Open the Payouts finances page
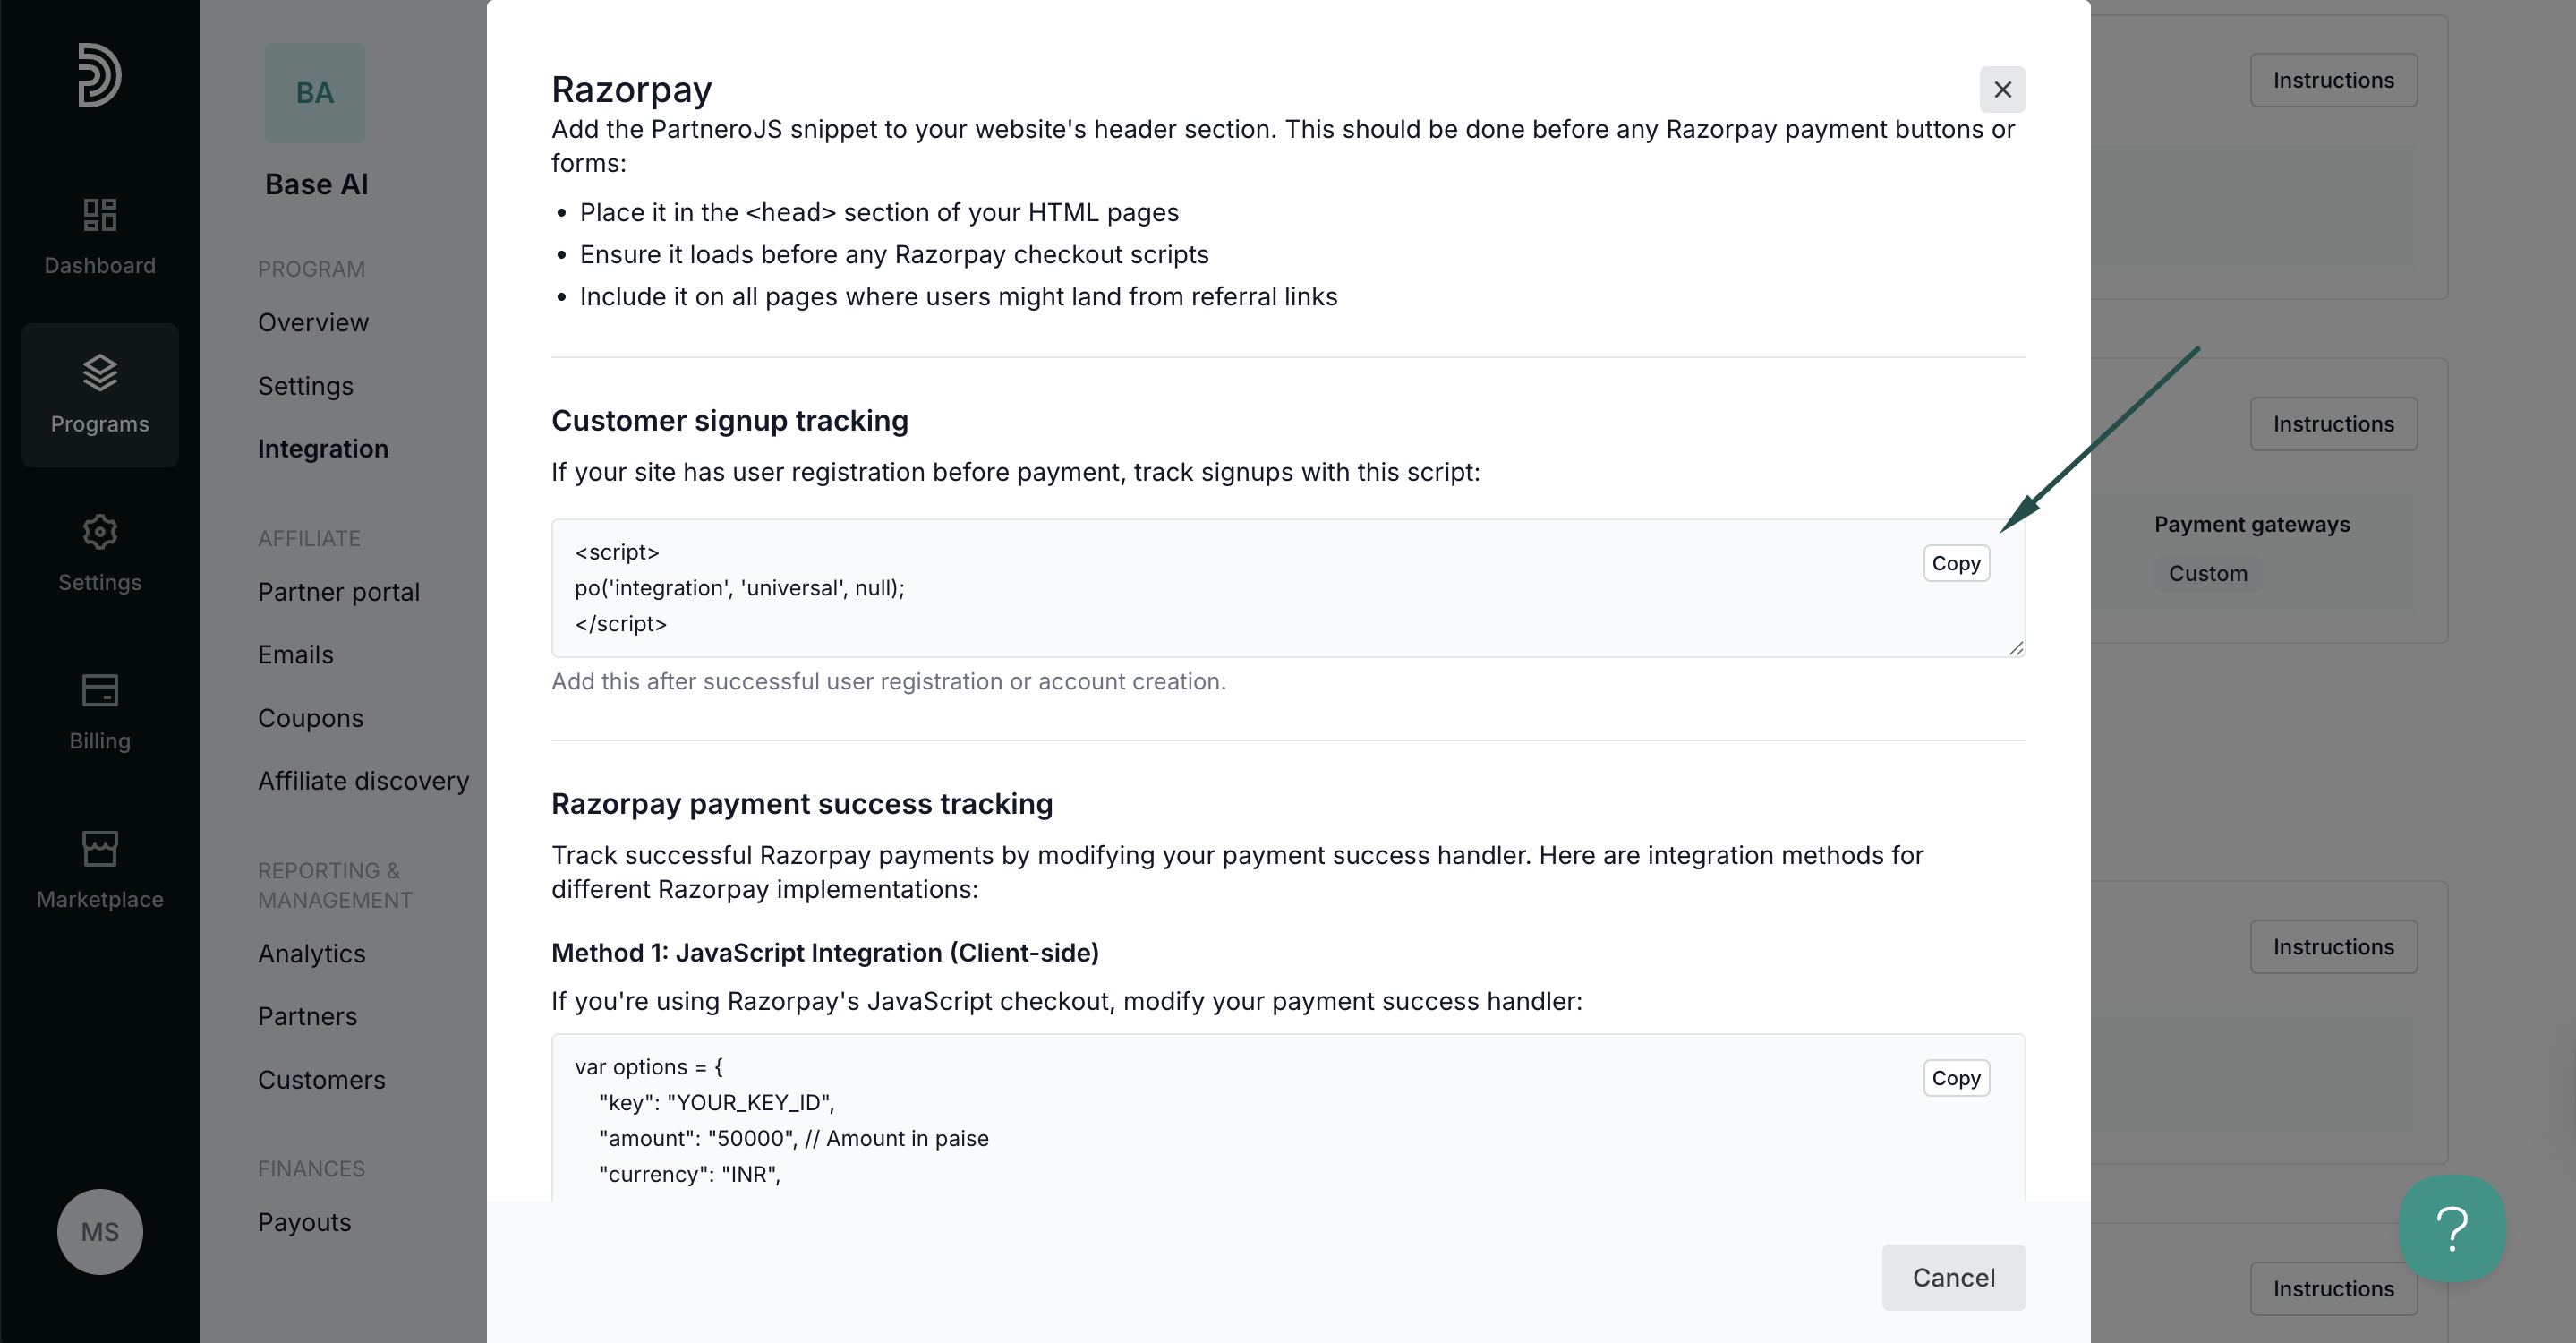 pyautogui.click(x=304, y=1222)
